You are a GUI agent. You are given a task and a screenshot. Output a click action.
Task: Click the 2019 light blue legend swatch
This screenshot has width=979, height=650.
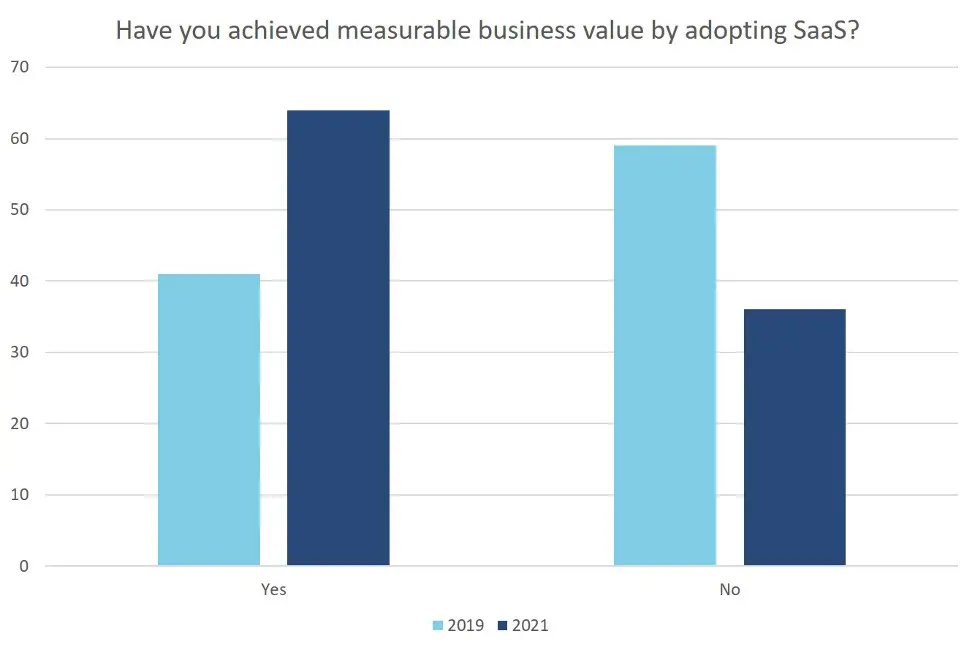(438, 625)
